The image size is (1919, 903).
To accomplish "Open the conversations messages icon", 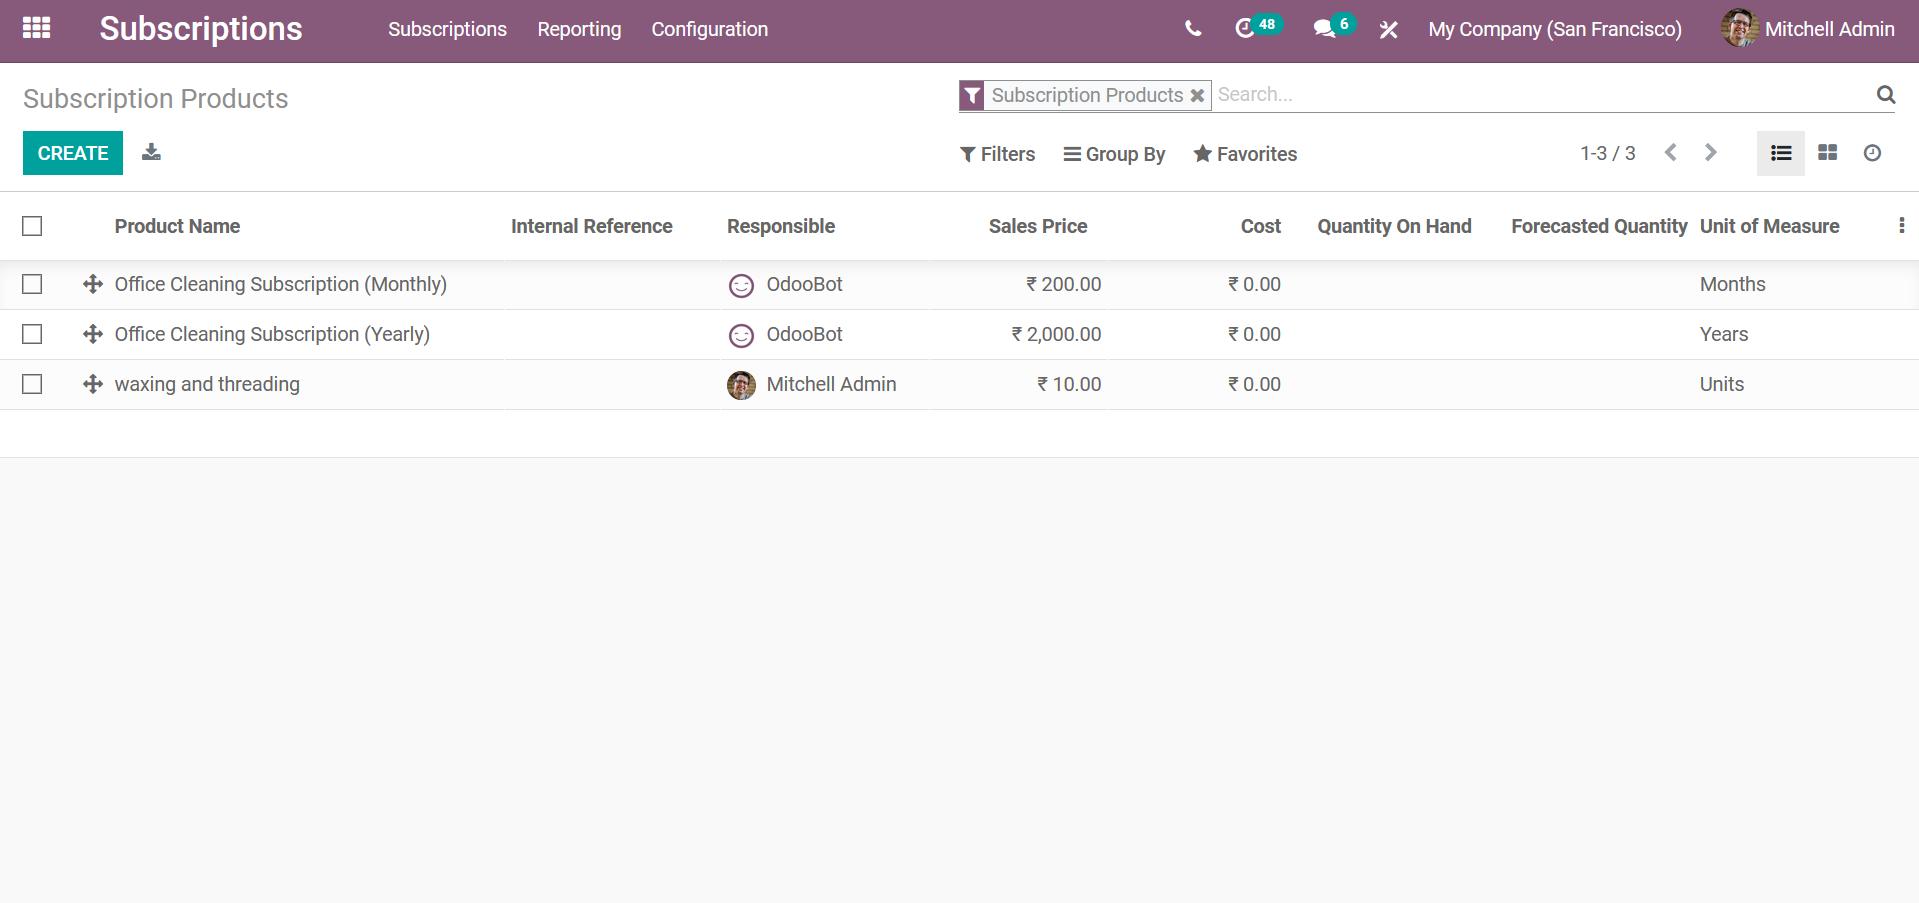I will [x=1325, y=29].
